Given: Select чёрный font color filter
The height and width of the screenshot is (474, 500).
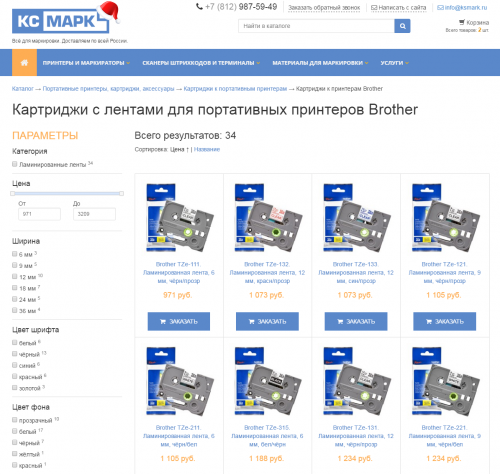Looking at the screenshot, I should (15, 354).
